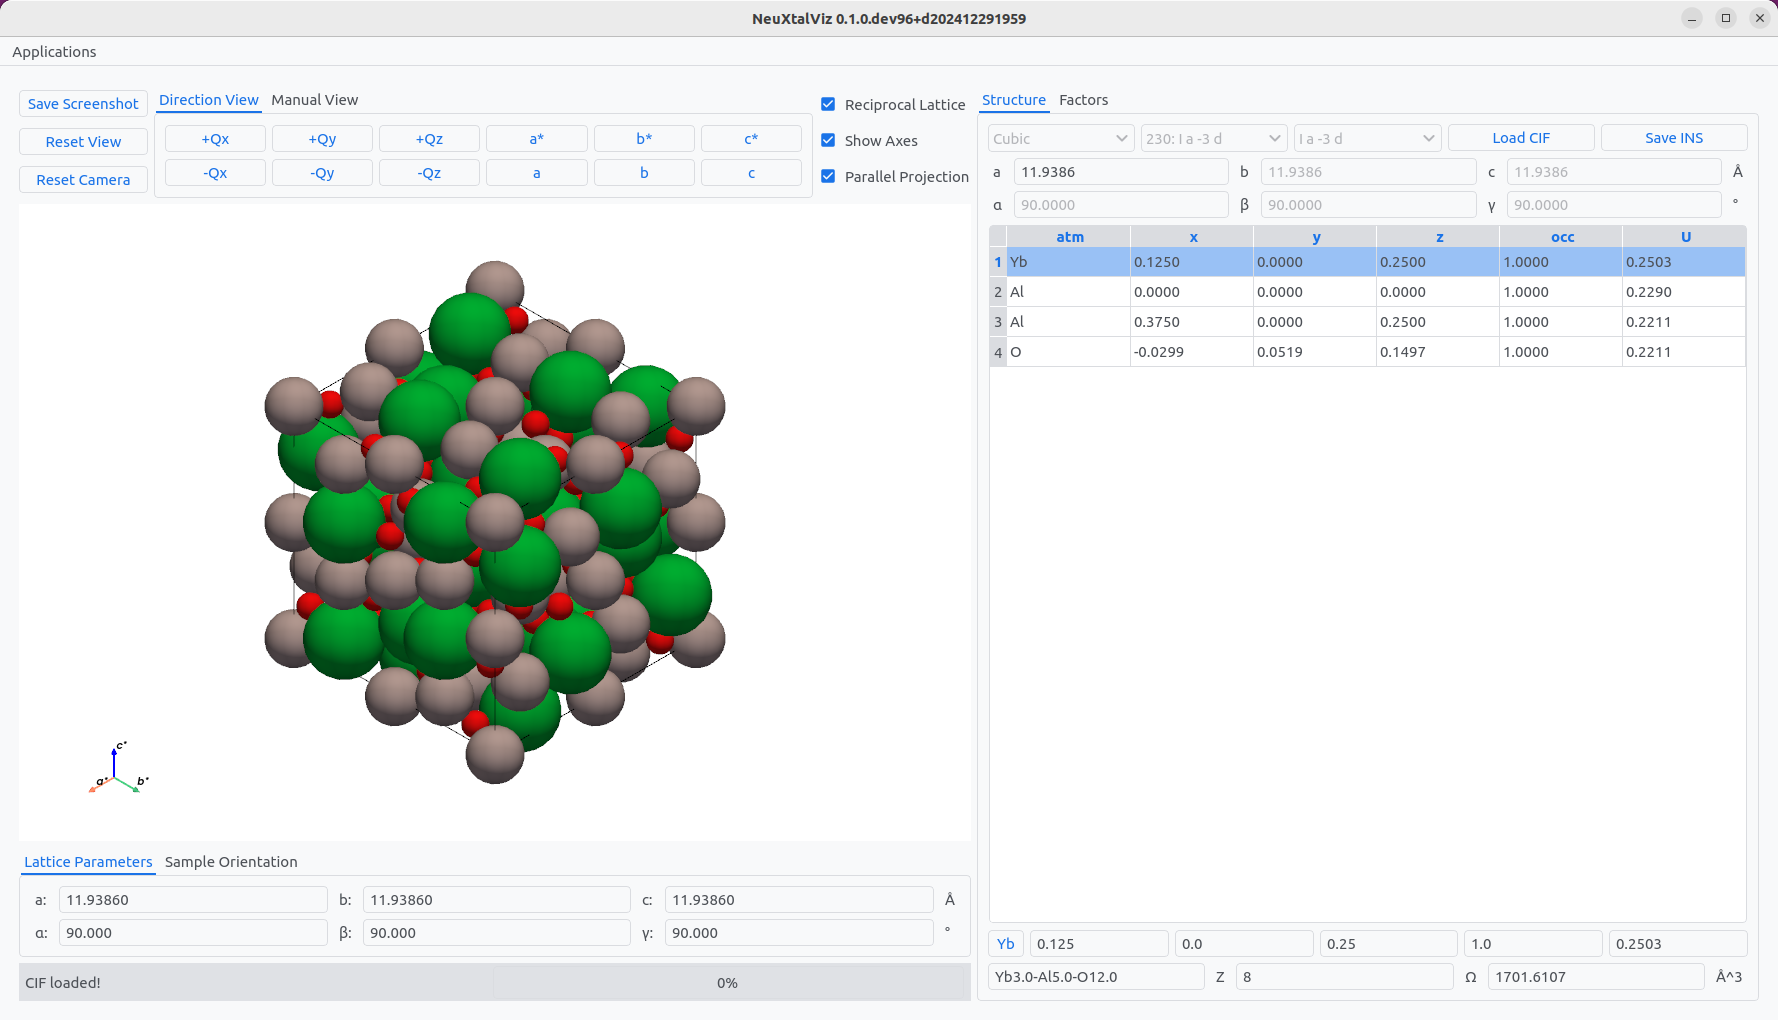This screenshot has width=1778, height=1020.
Task: Switch to the Factors tab
Action: [1083, 100]
